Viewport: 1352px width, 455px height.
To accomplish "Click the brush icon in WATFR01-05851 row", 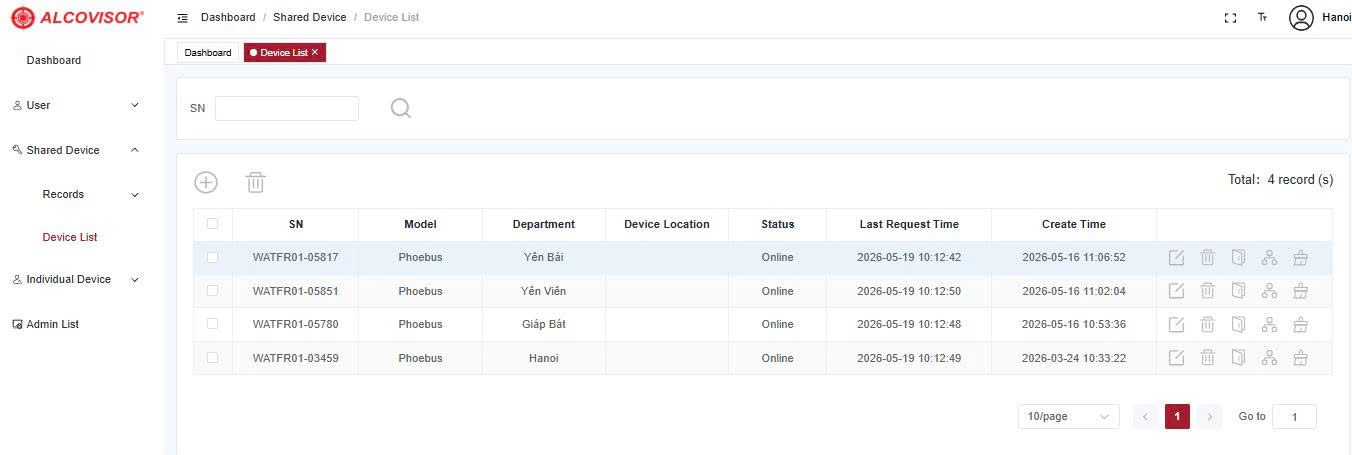I will (x=1300, y=291).
